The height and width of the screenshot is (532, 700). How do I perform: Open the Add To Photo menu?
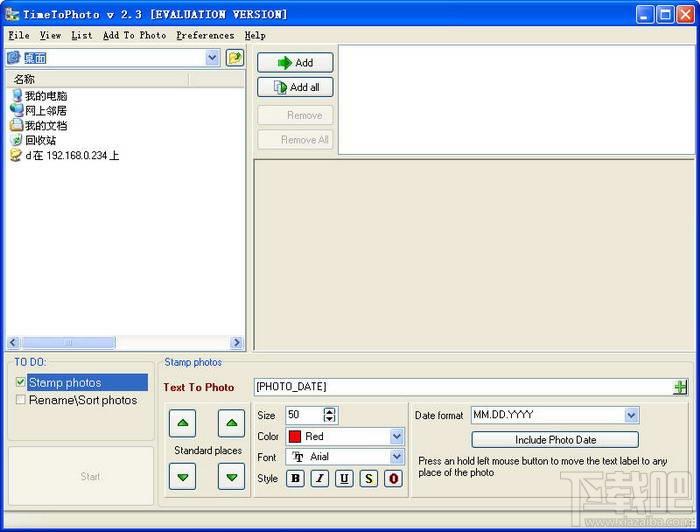tap(134, 35)
